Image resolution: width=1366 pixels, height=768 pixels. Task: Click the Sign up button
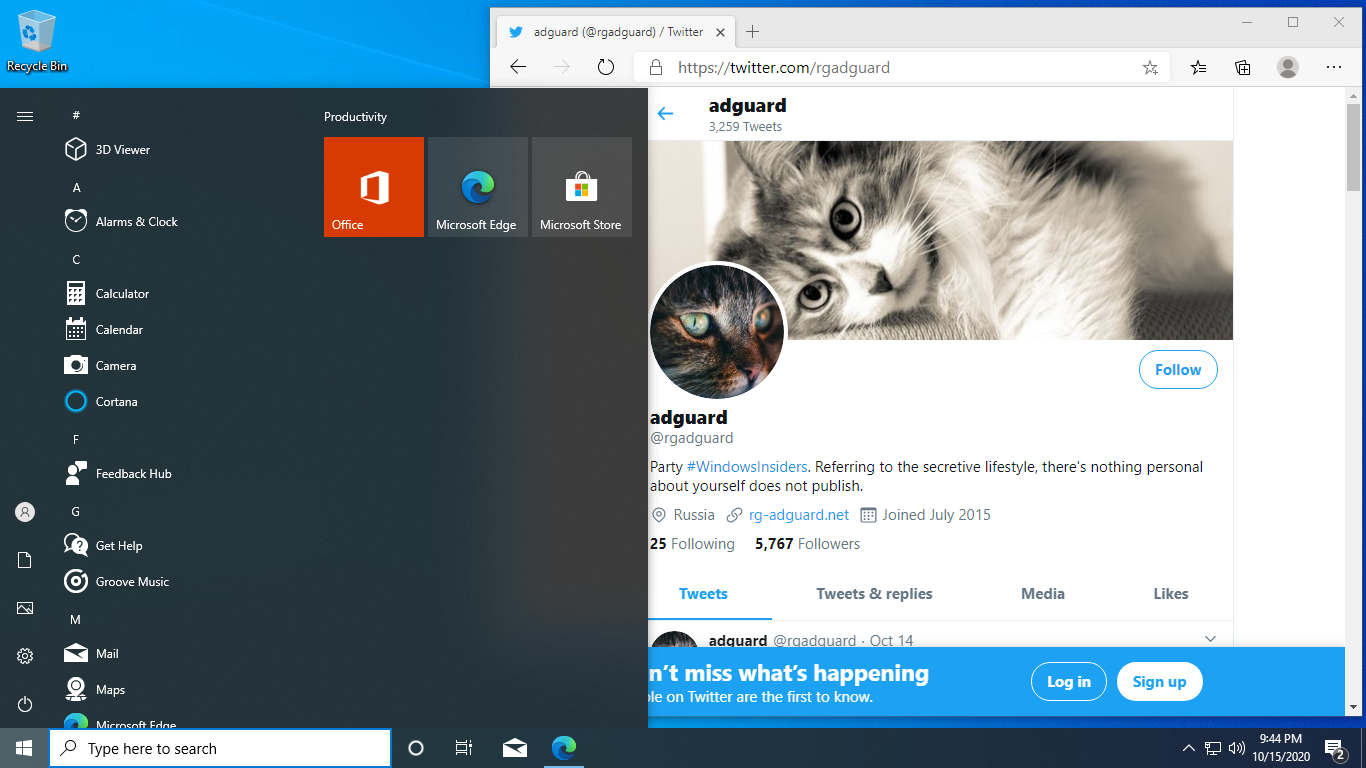(1159, 682)
